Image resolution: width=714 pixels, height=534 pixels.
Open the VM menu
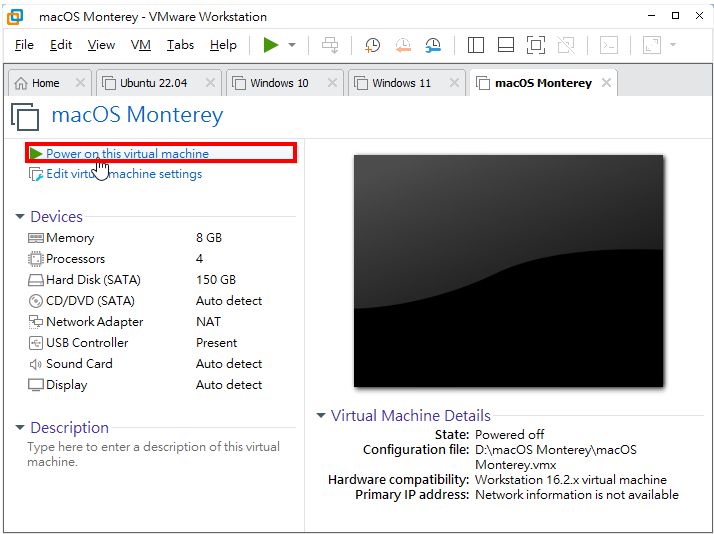tap(141, 45)
